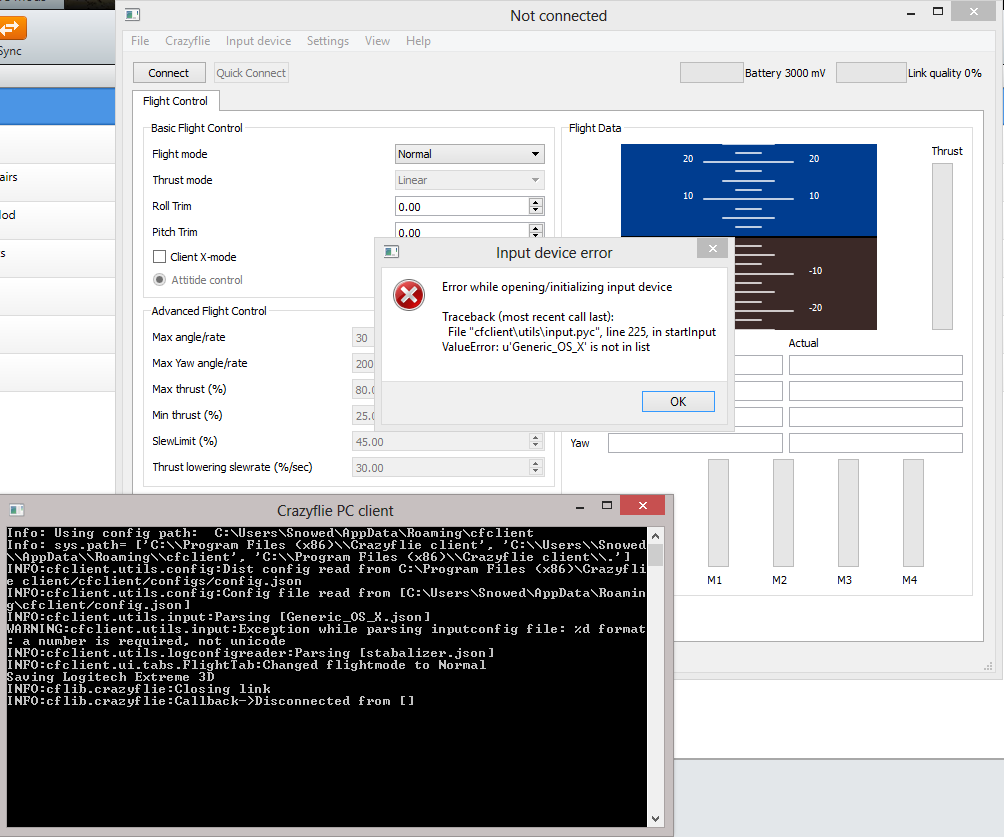The image size is (1004, 837).
Task: Click OK in the Input device error dialog
Action: tap(678, 402)
